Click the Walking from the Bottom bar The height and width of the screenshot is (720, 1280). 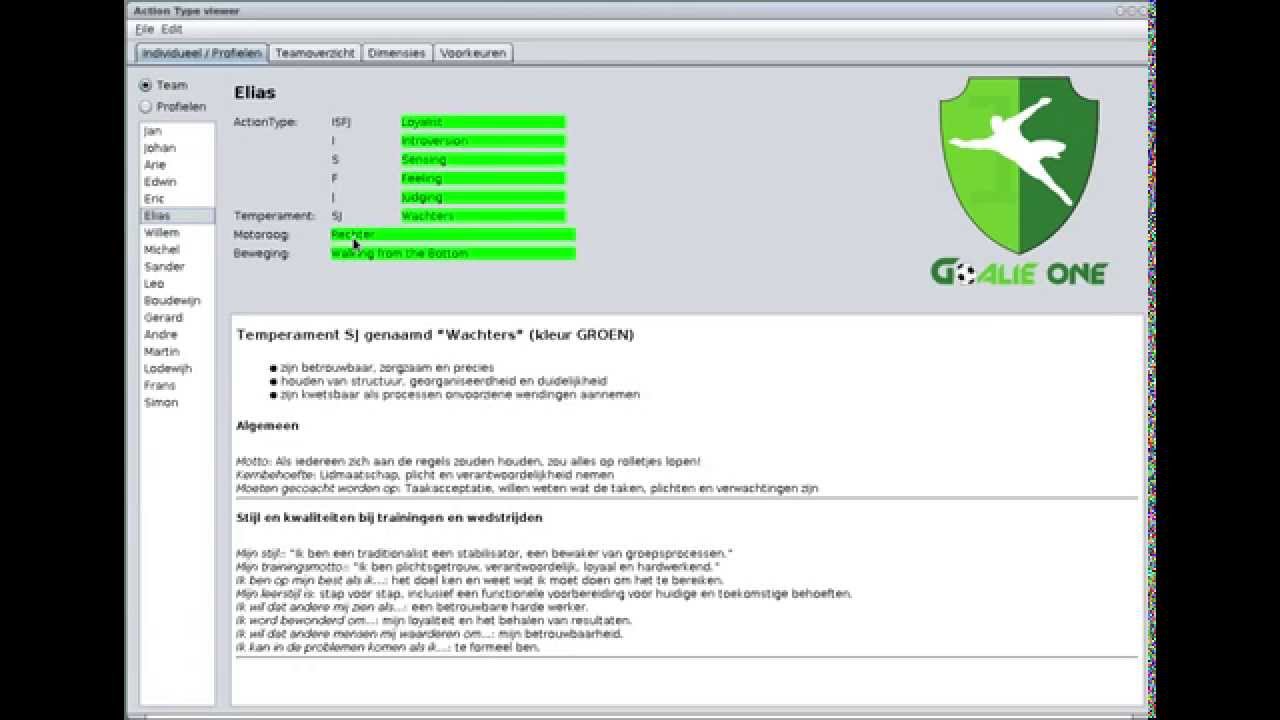coord(453,254)
